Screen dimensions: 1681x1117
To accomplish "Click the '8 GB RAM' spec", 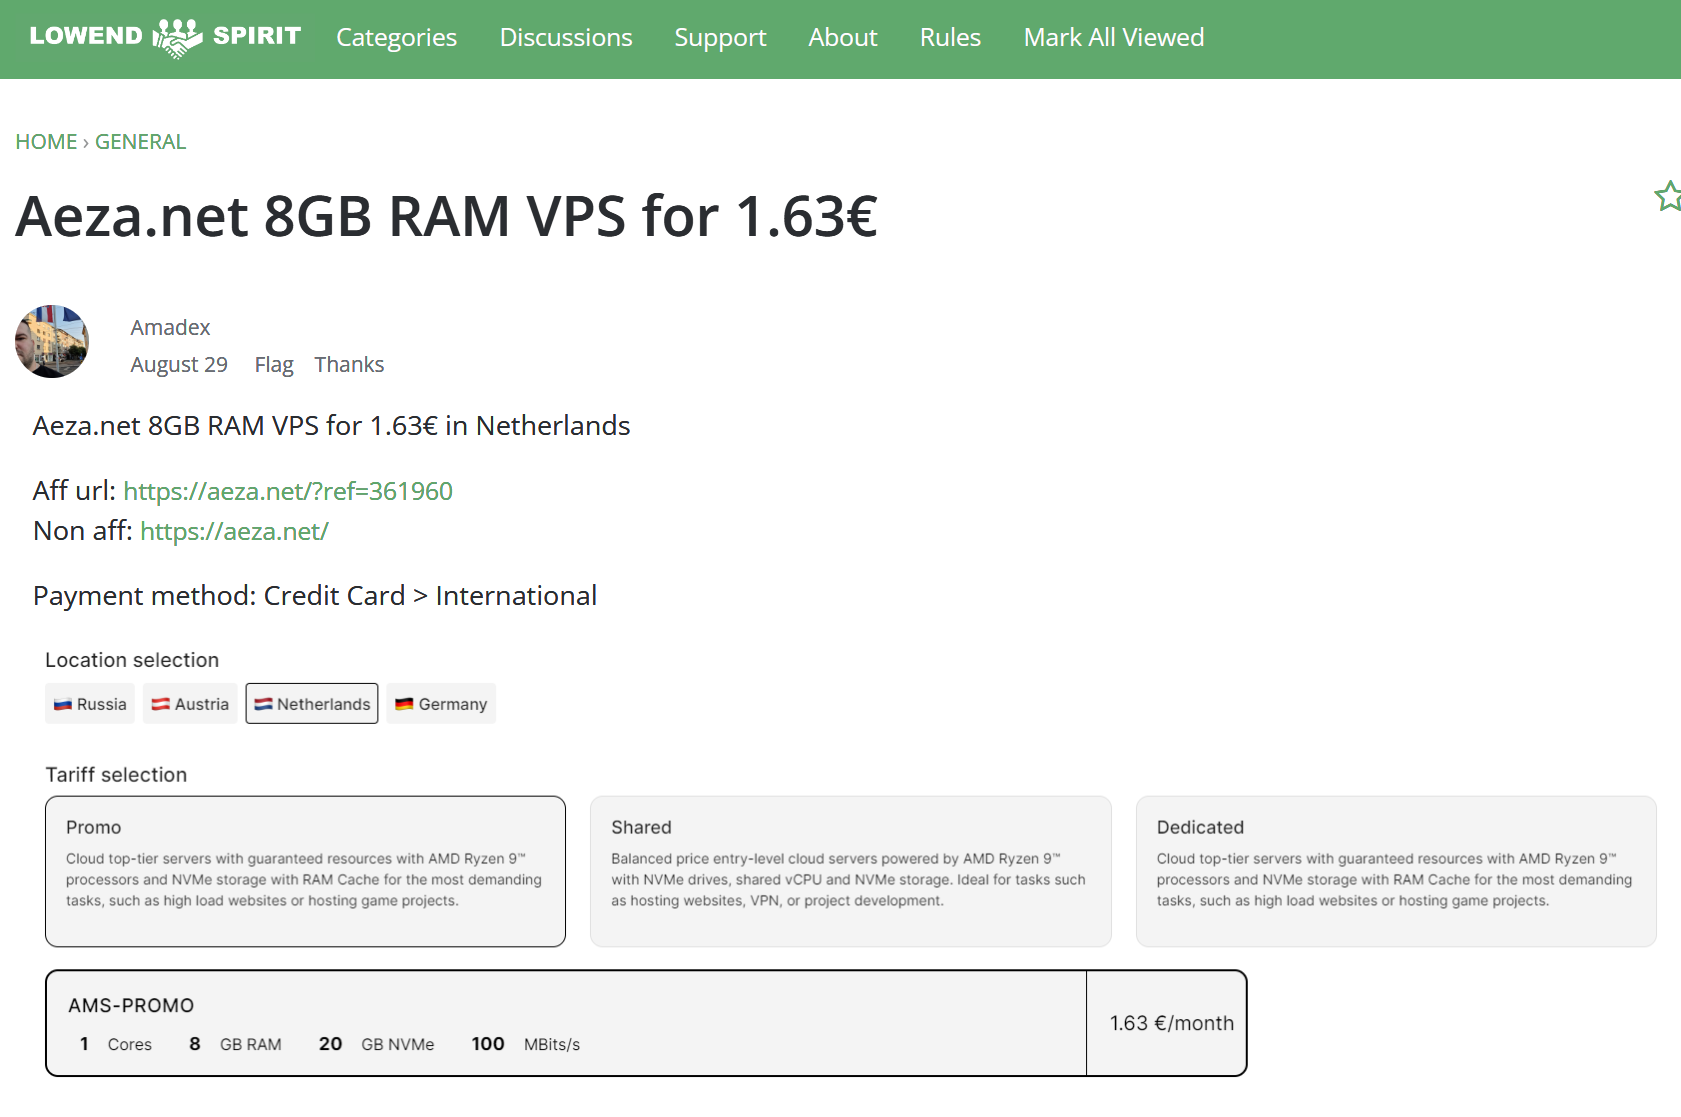I will (x=235, y=1044).
